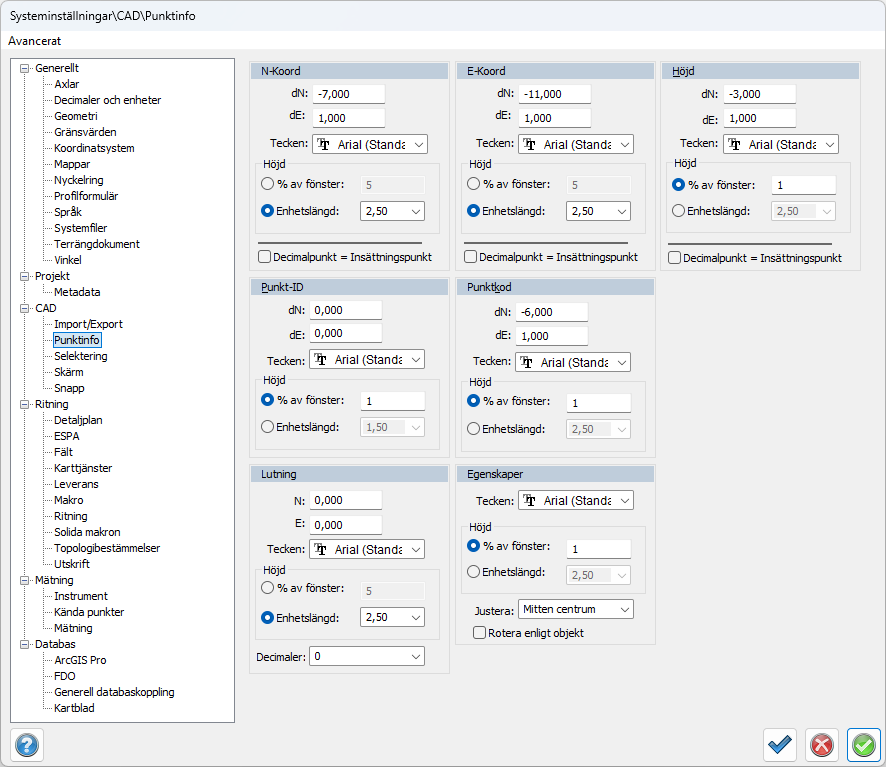The width and height of the screenshot is (886, 767).
Task: Open Enhetslängd size dropdown in Lutning
Action: tap(391, 618)
